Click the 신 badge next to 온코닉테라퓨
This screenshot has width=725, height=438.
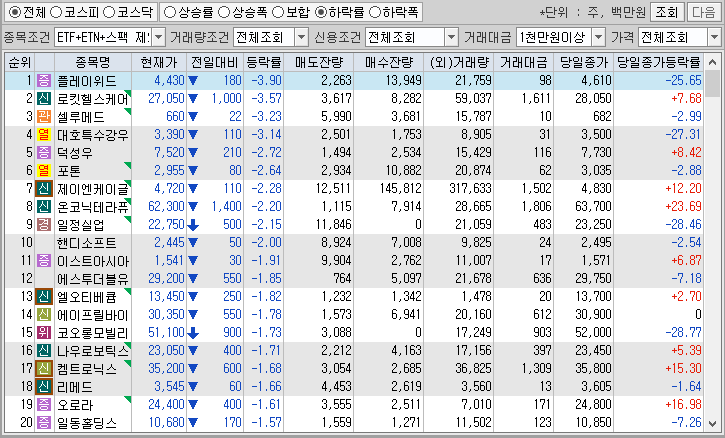pos(44,206)
